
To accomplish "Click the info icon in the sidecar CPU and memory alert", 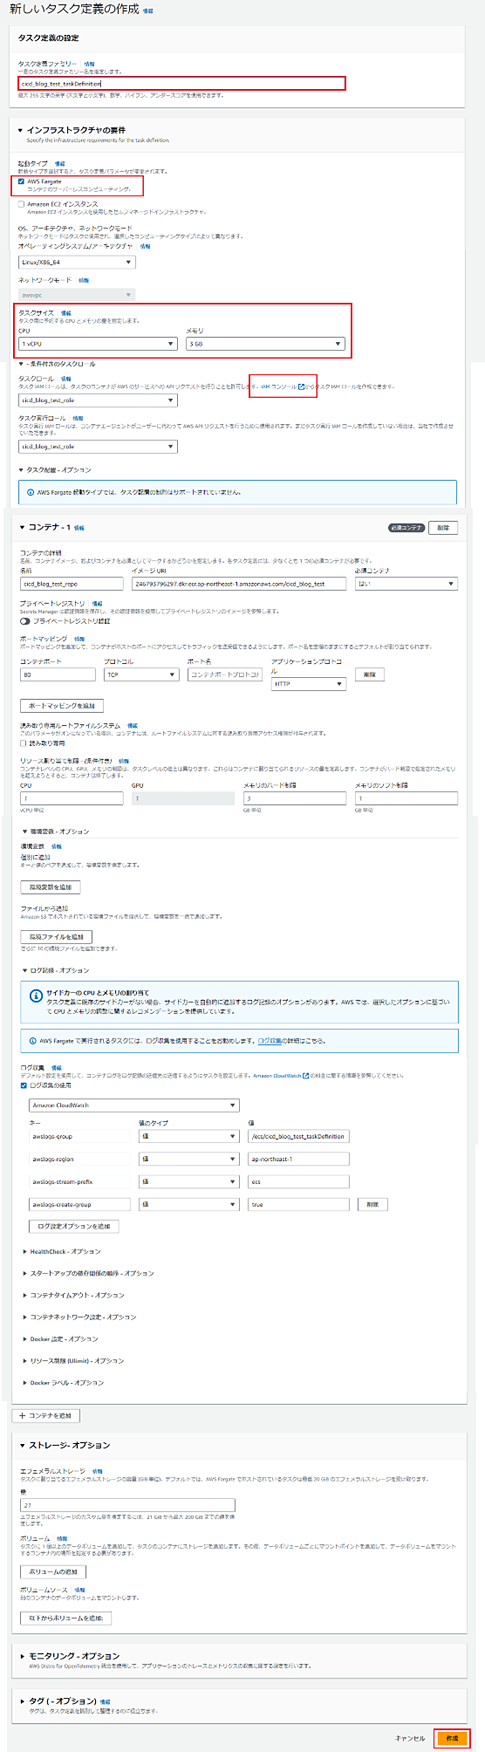I will 36,996.
